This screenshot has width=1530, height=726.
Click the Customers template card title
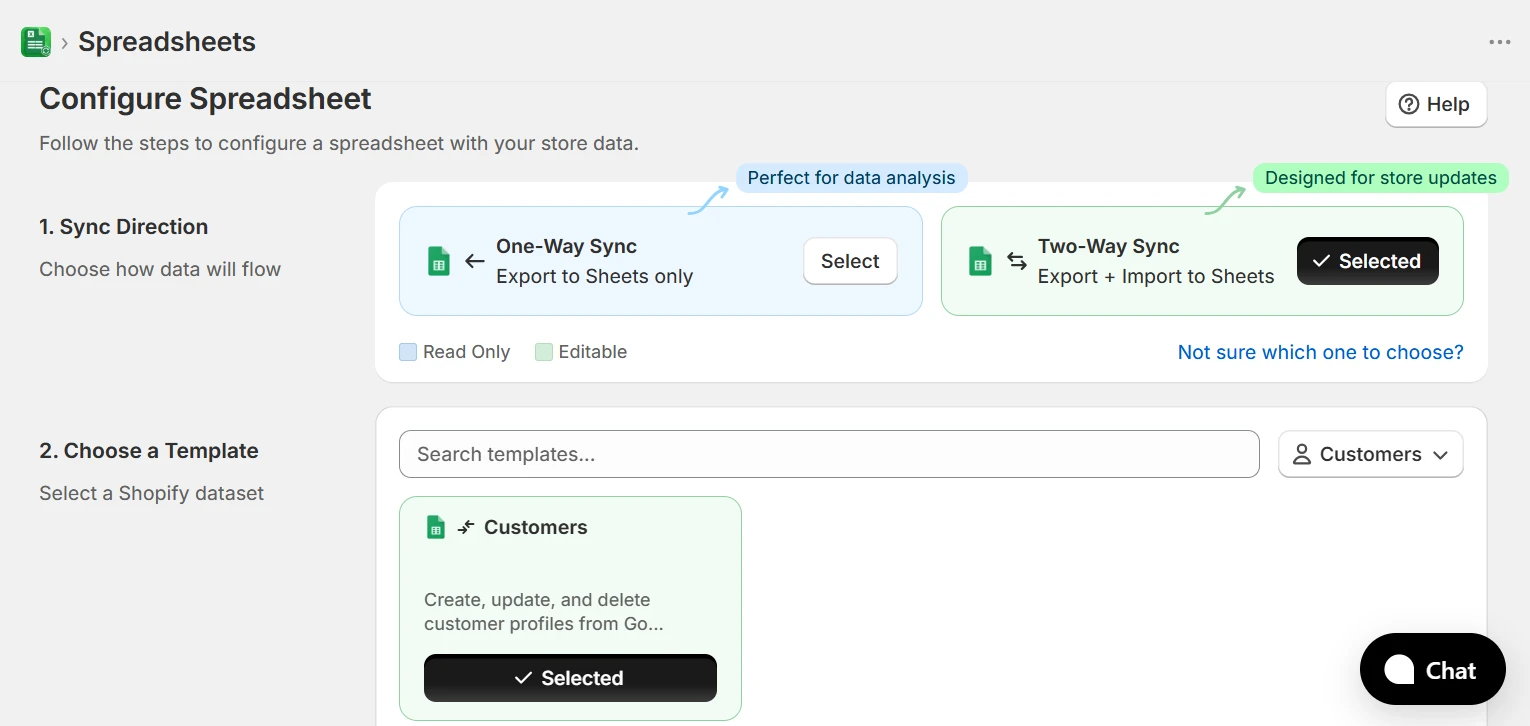[536, 527]
